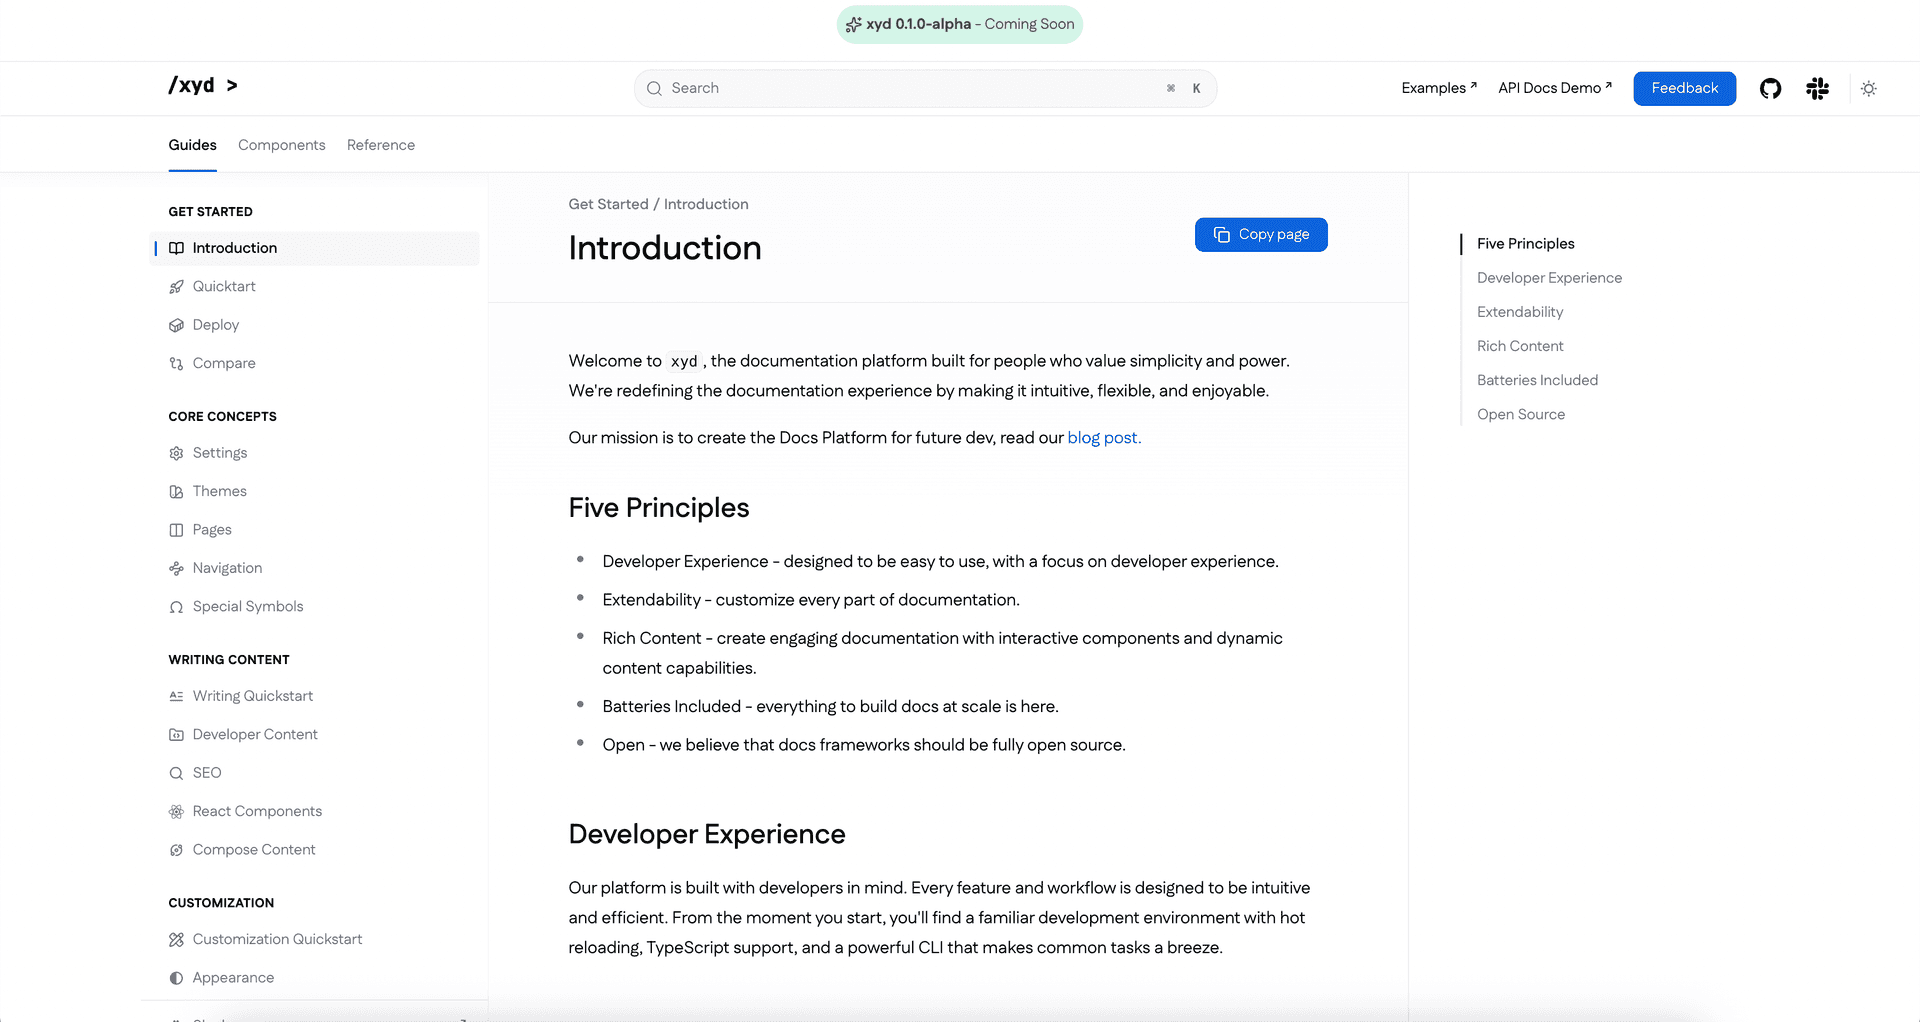Switch to the Reference tab
Screen dimensions: 1920x1022
pos(381,145)
